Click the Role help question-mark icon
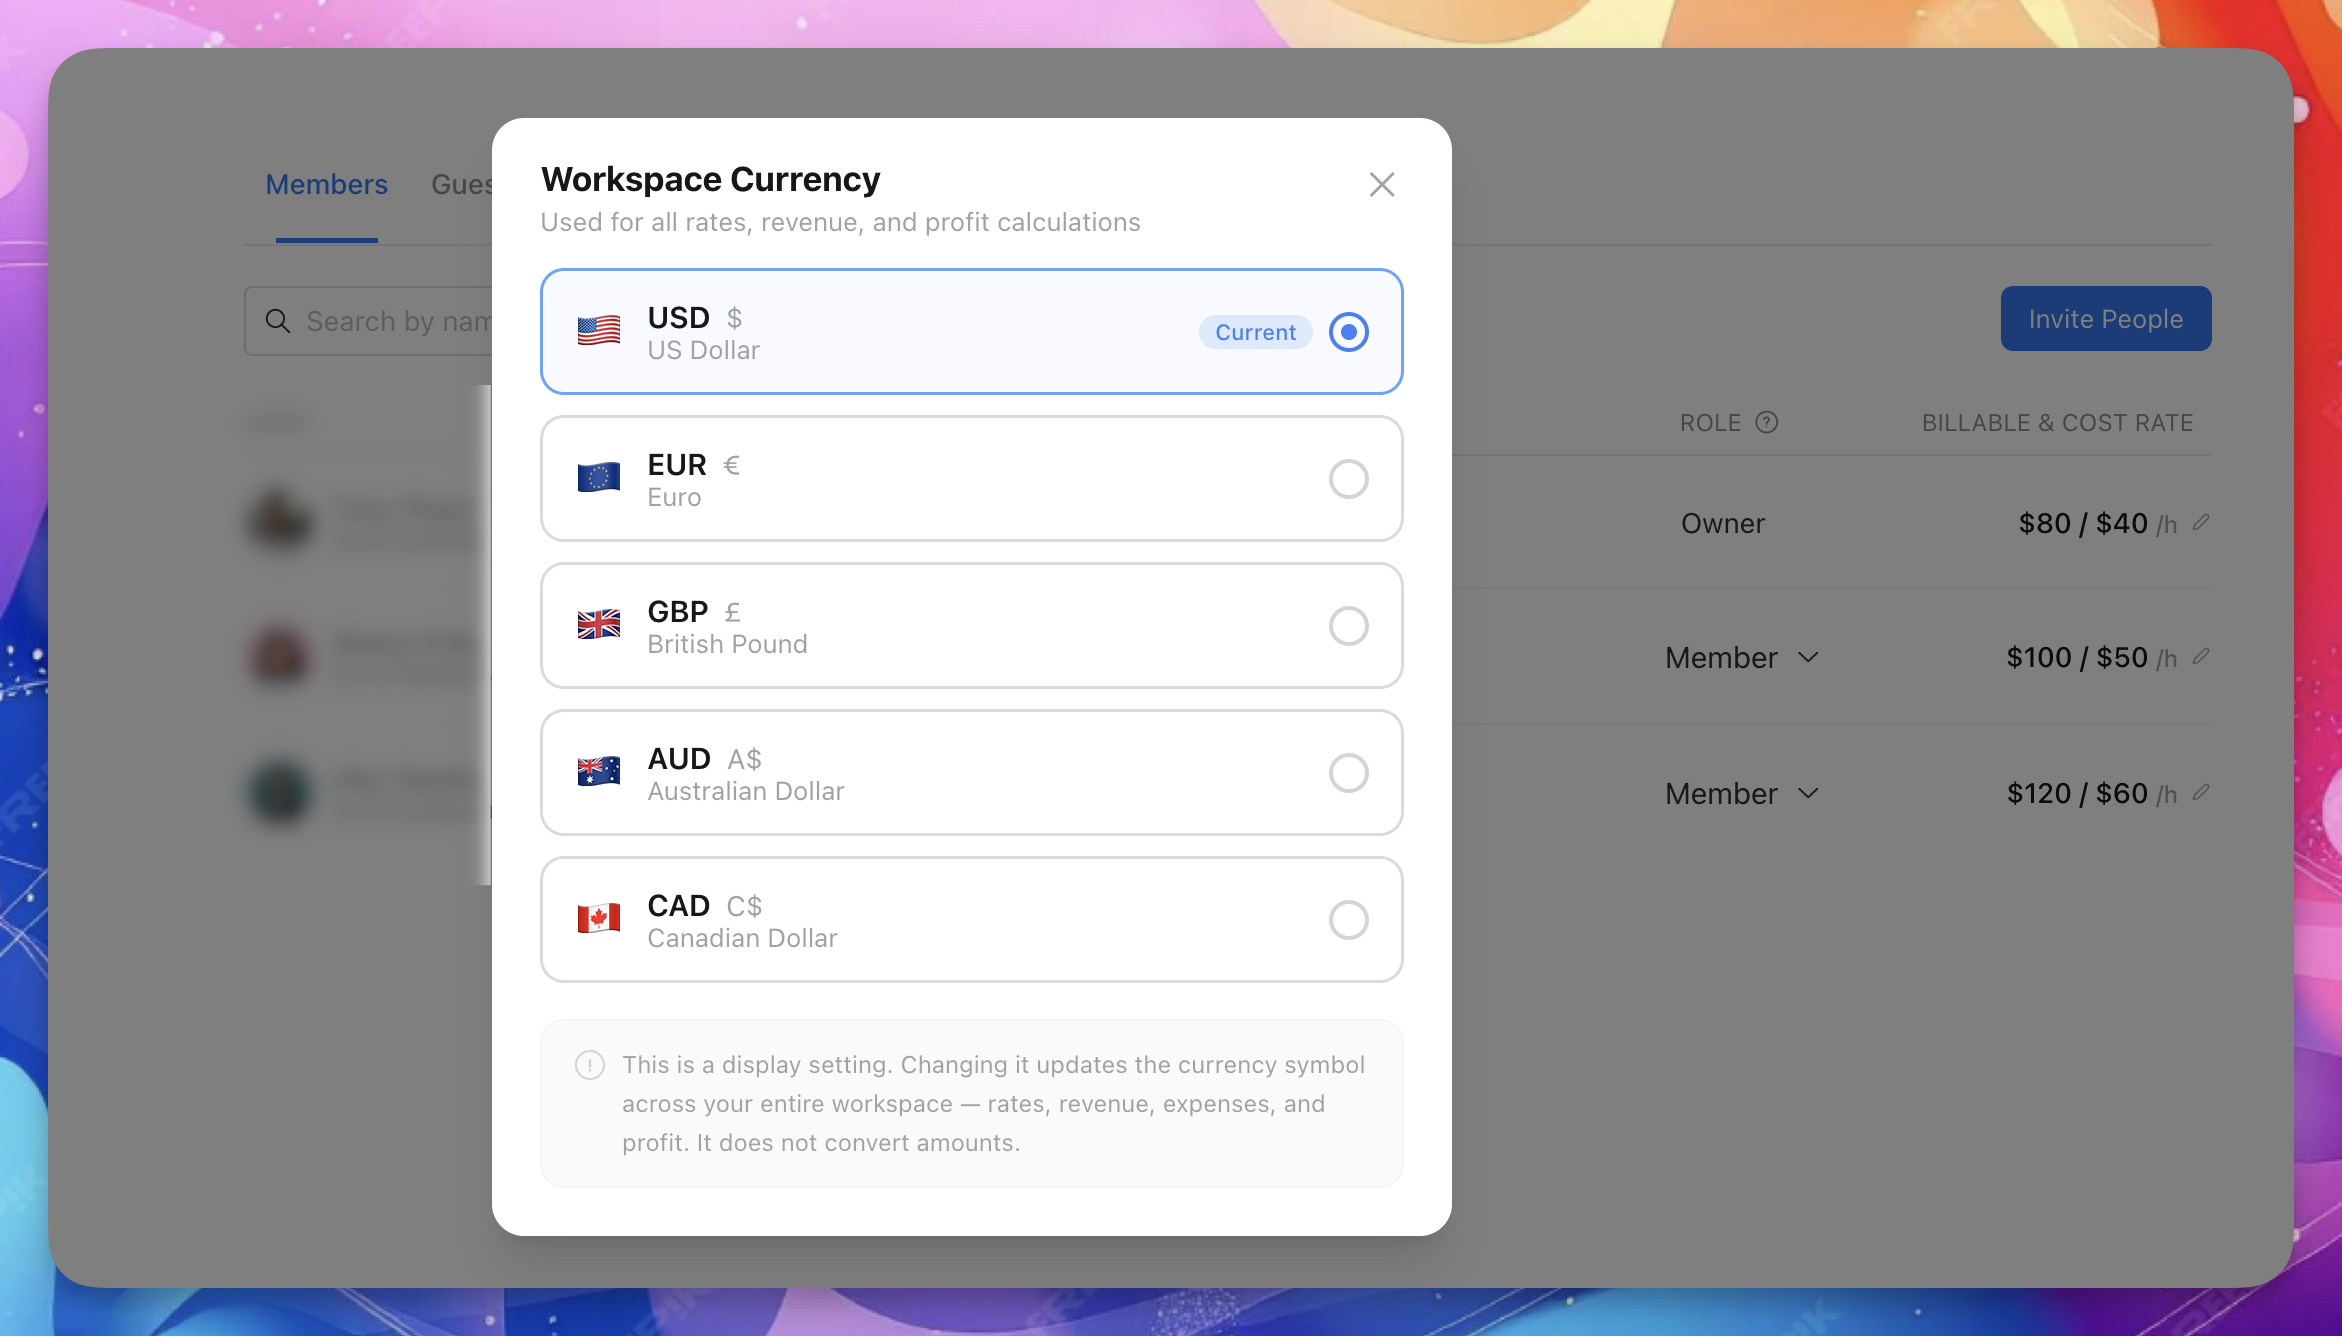The image size is (2342, 1336). (x=1767, y=422)
